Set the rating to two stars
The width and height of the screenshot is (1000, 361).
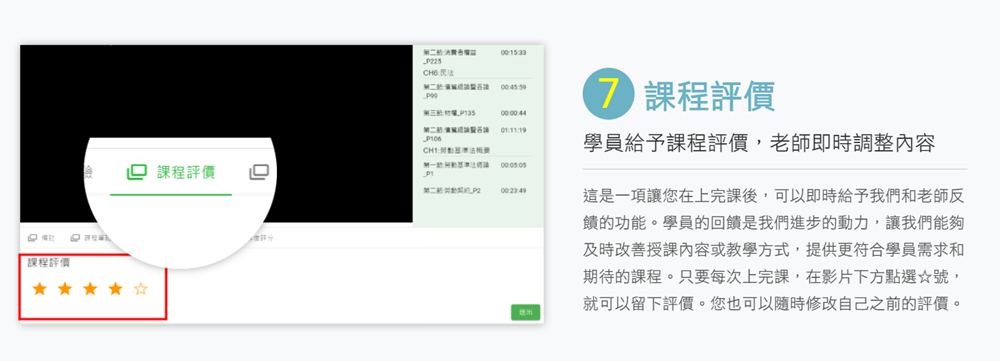[65, 289]
